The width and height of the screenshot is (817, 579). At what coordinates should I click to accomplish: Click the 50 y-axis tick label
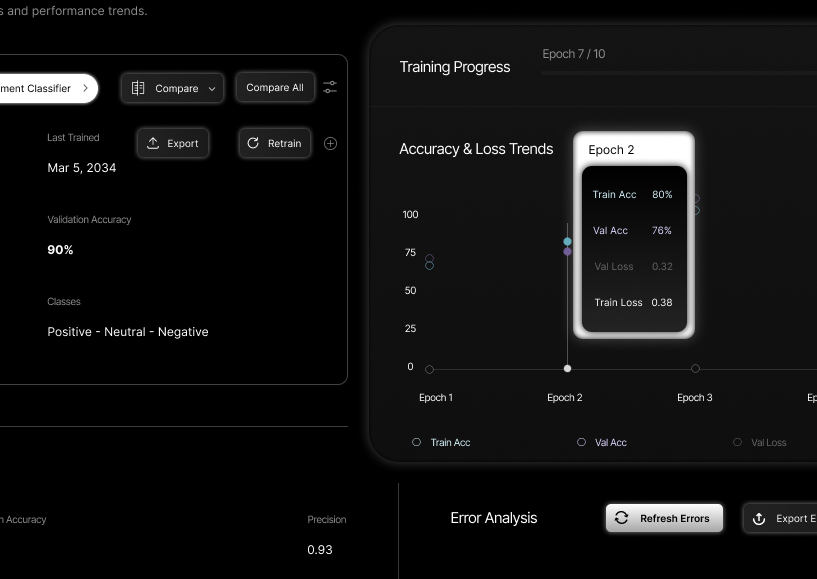pyautogui.click(x=411, y=291)
